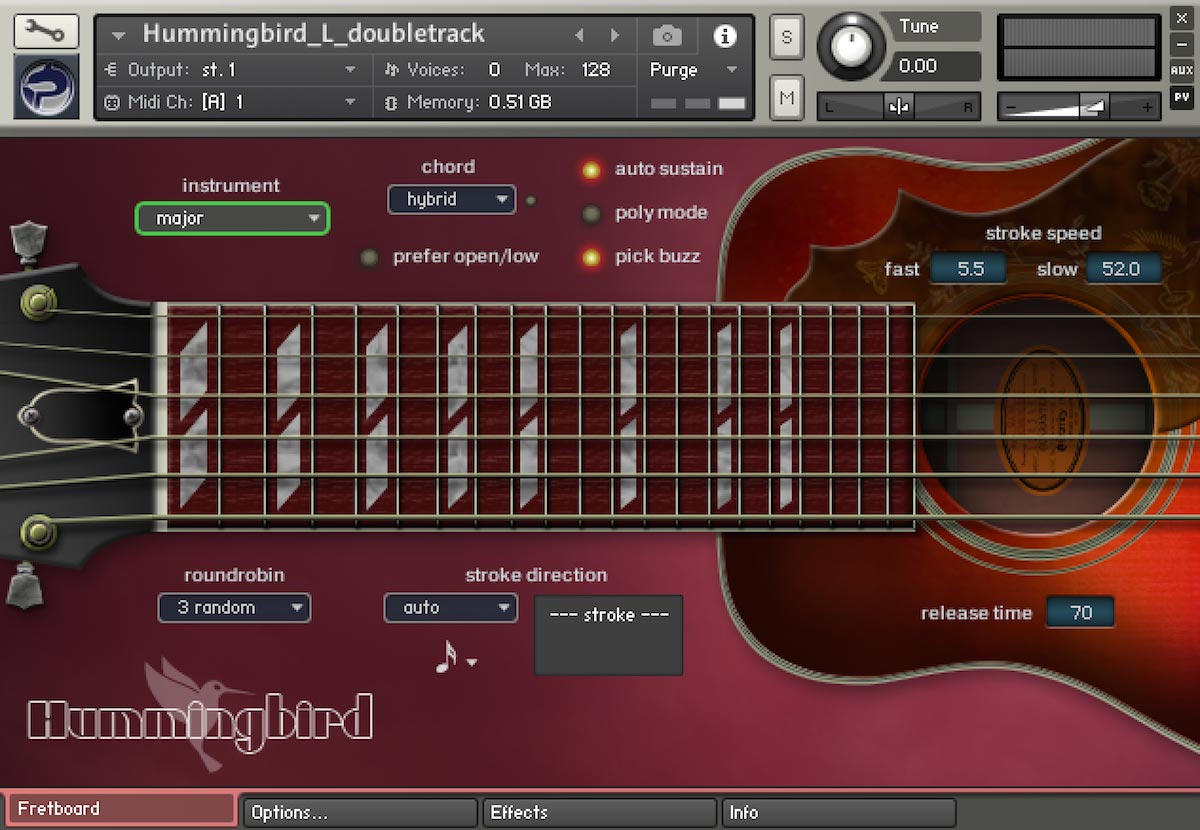Turn off the pick buzz option

pos(591,257)
